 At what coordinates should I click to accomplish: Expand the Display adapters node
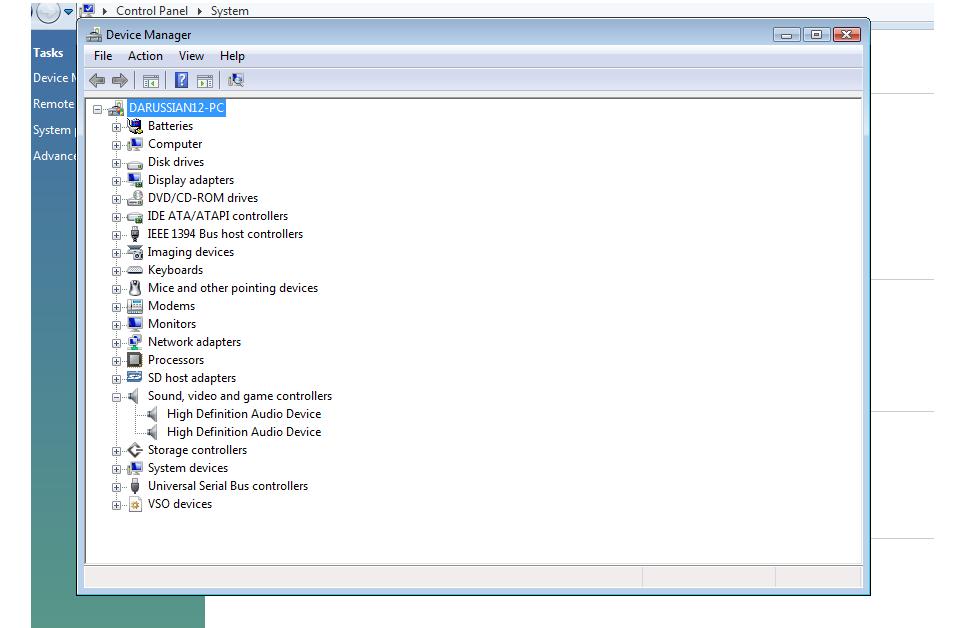(116, 181)
